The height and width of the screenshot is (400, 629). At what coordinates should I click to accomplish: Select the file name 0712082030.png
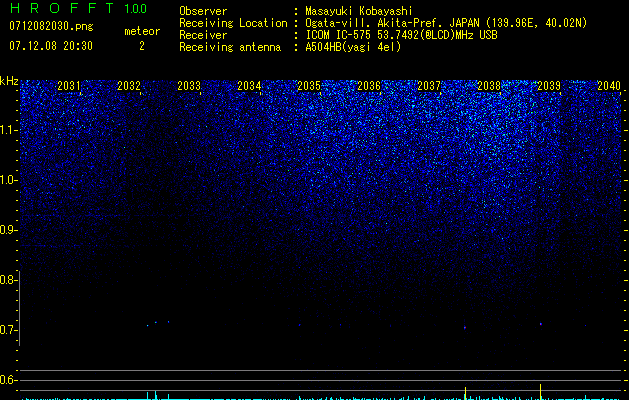pyautogui.click(x=51, y=27)
